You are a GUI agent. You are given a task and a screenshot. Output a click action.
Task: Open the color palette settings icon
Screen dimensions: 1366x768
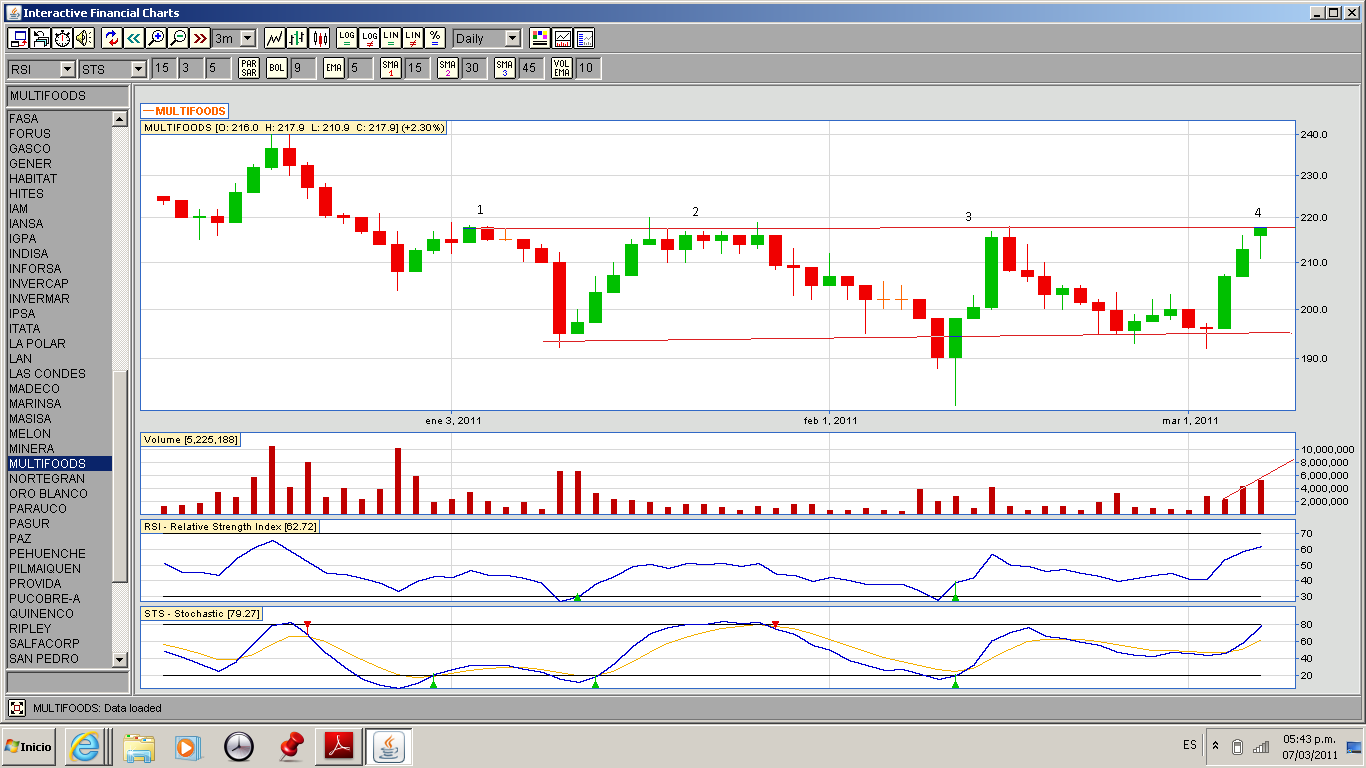click(x=540, y=38)
